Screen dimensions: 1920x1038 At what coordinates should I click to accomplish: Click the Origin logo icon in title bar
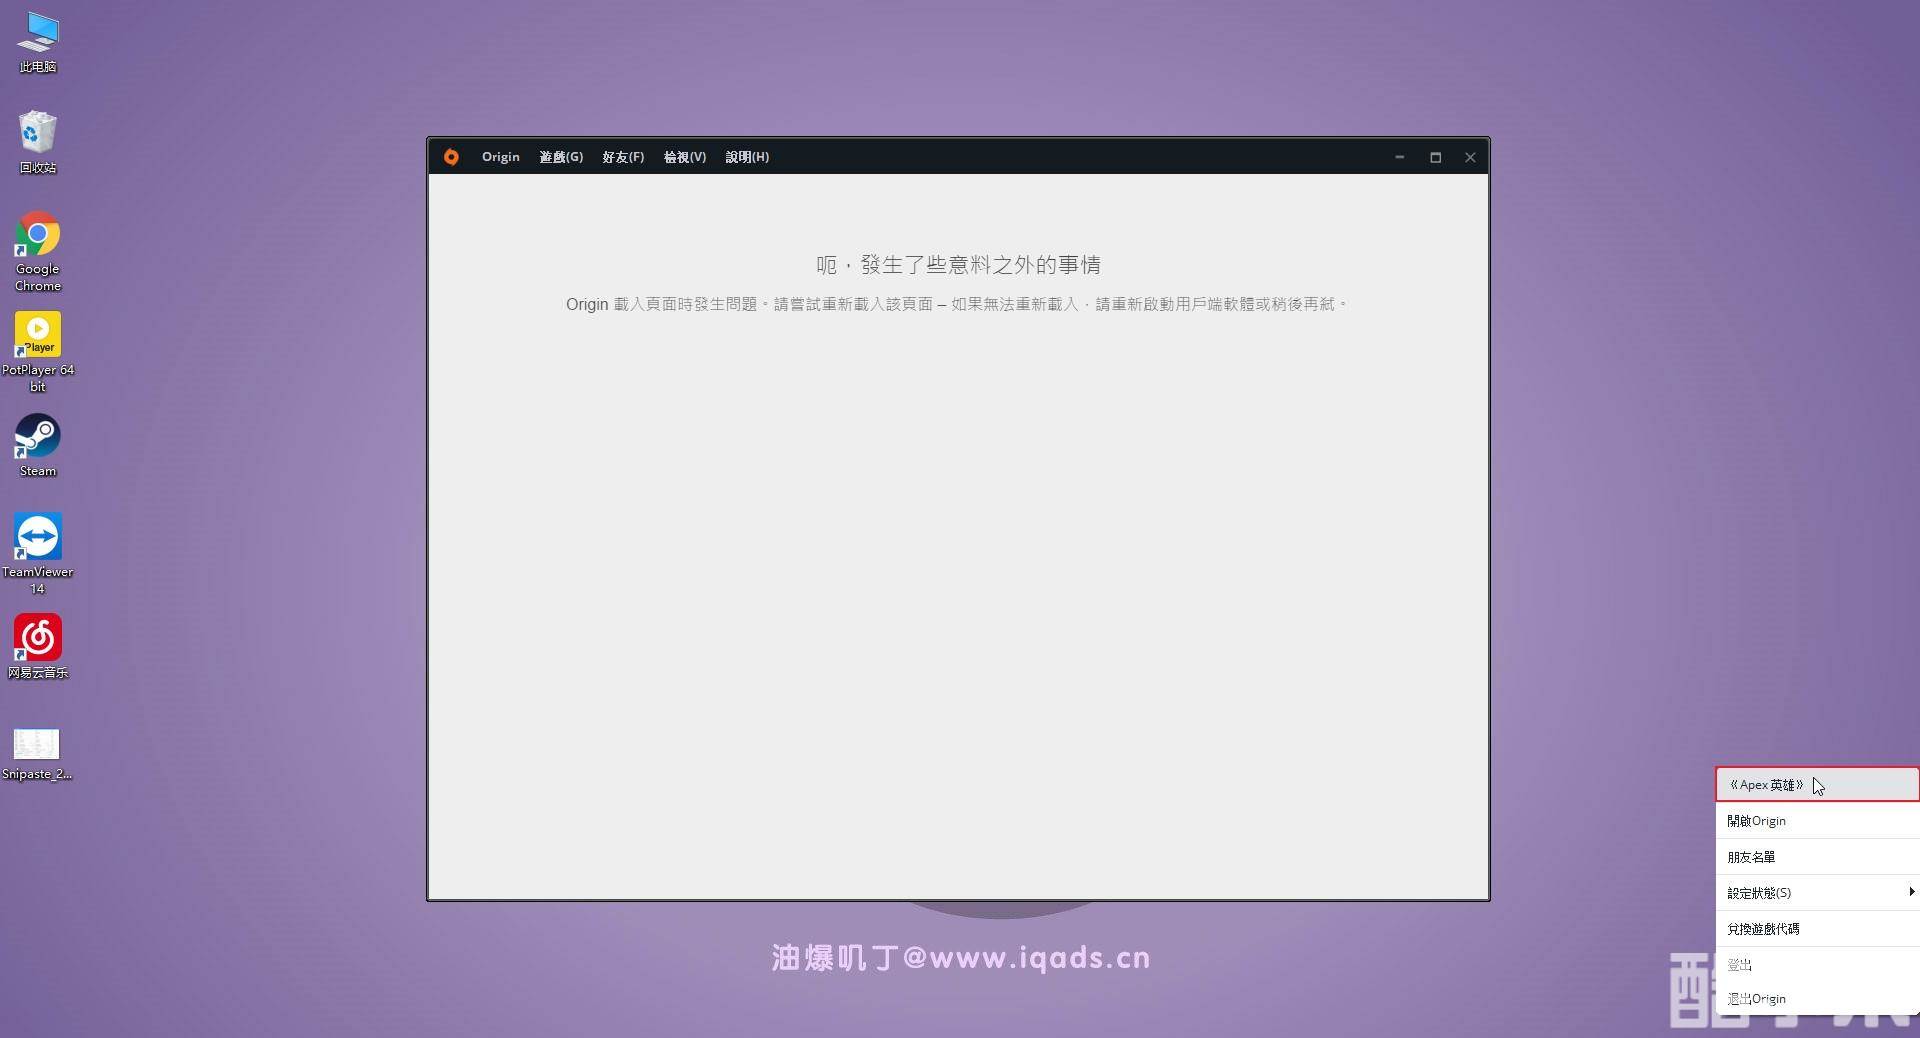tap(451, 157)
